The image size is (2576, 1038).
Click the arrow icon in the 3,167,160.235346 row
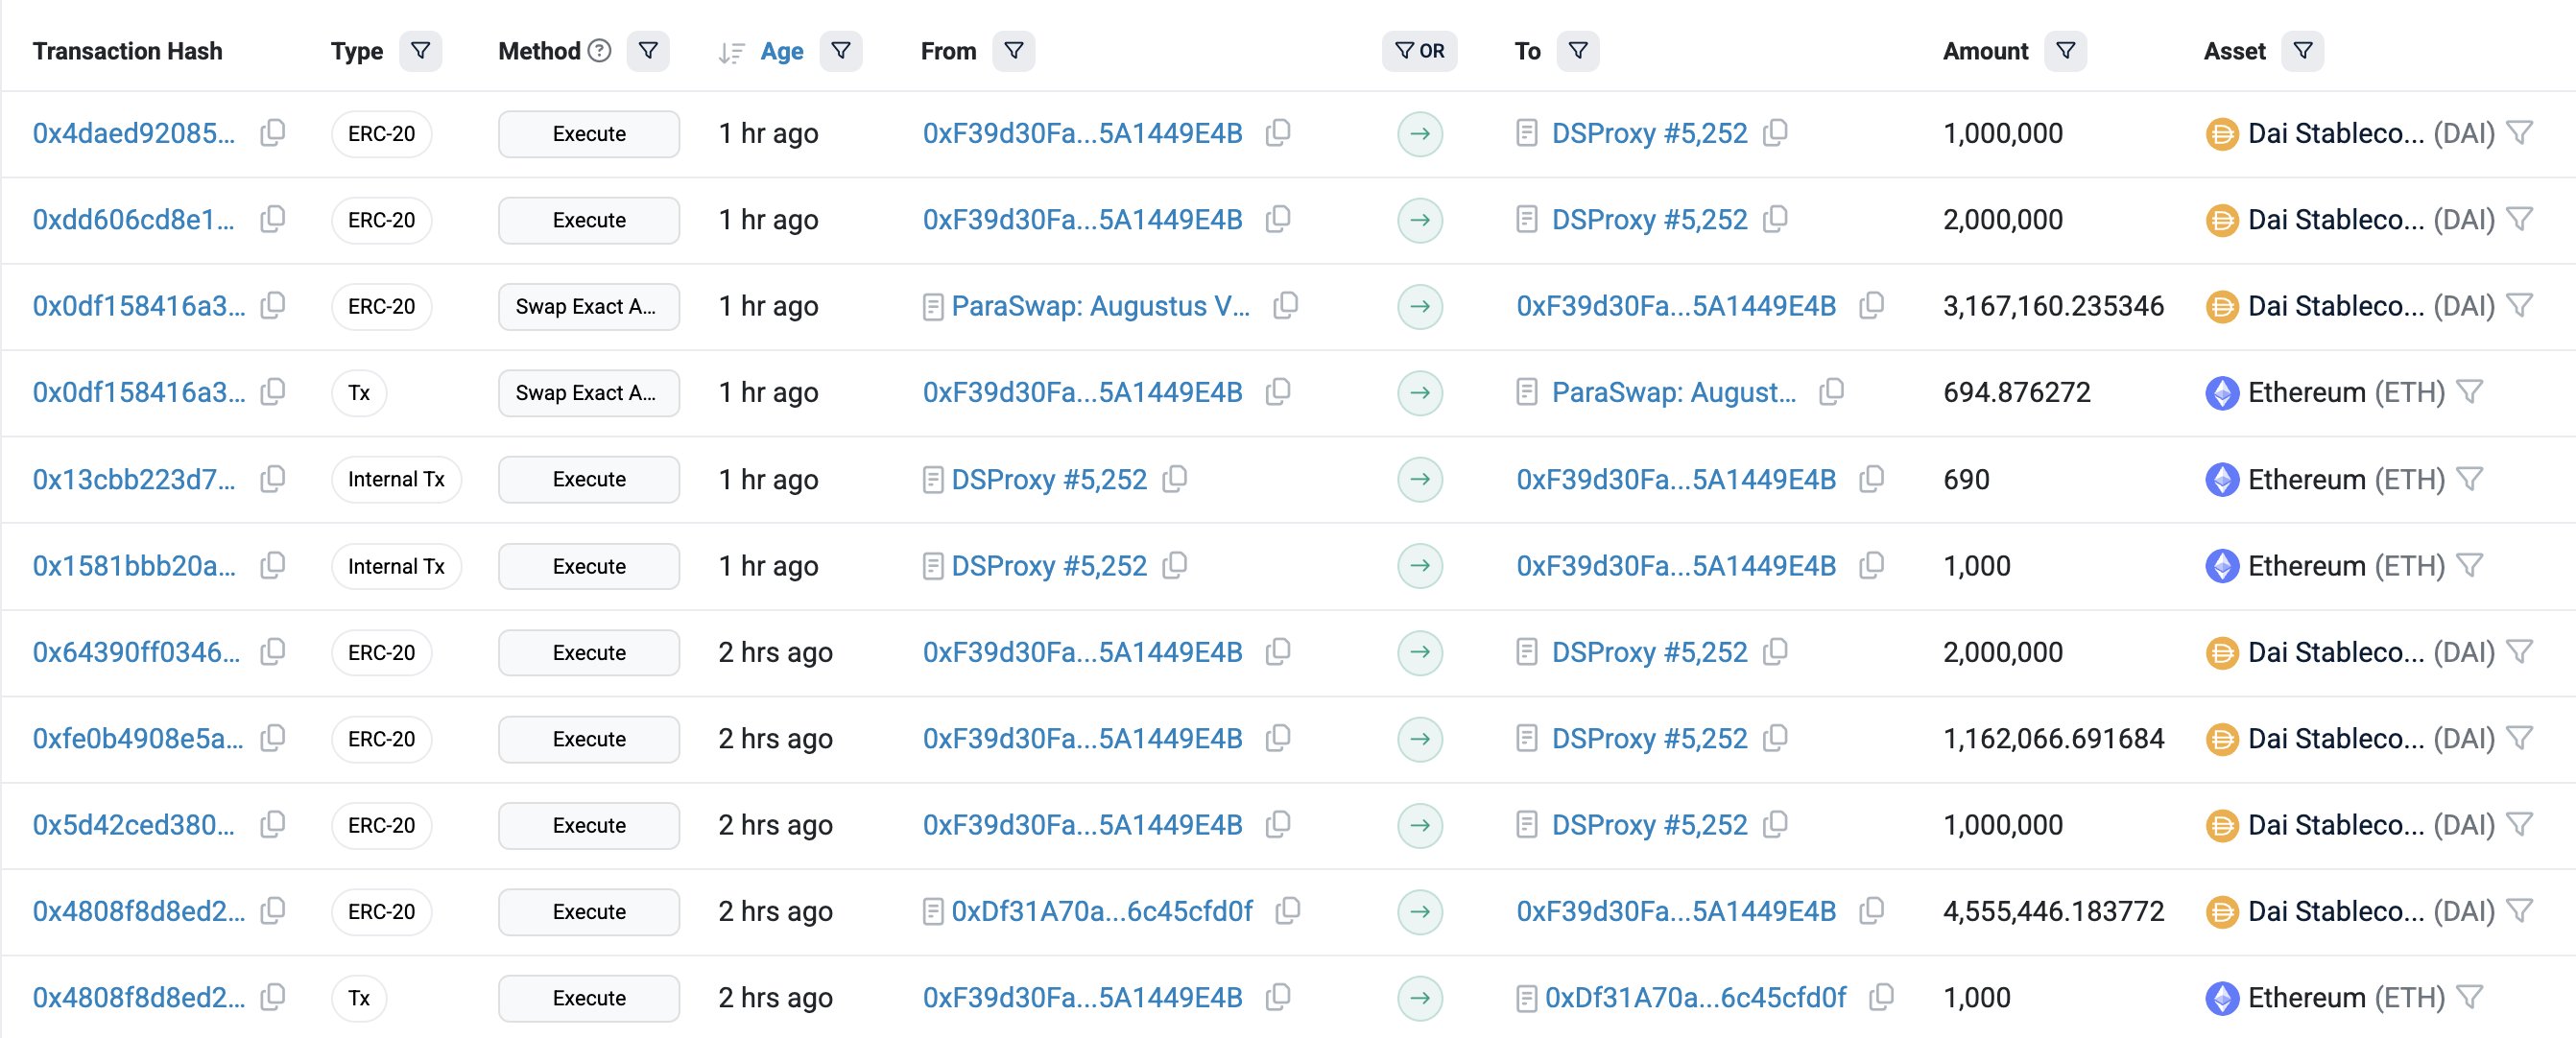(1420, 306)
